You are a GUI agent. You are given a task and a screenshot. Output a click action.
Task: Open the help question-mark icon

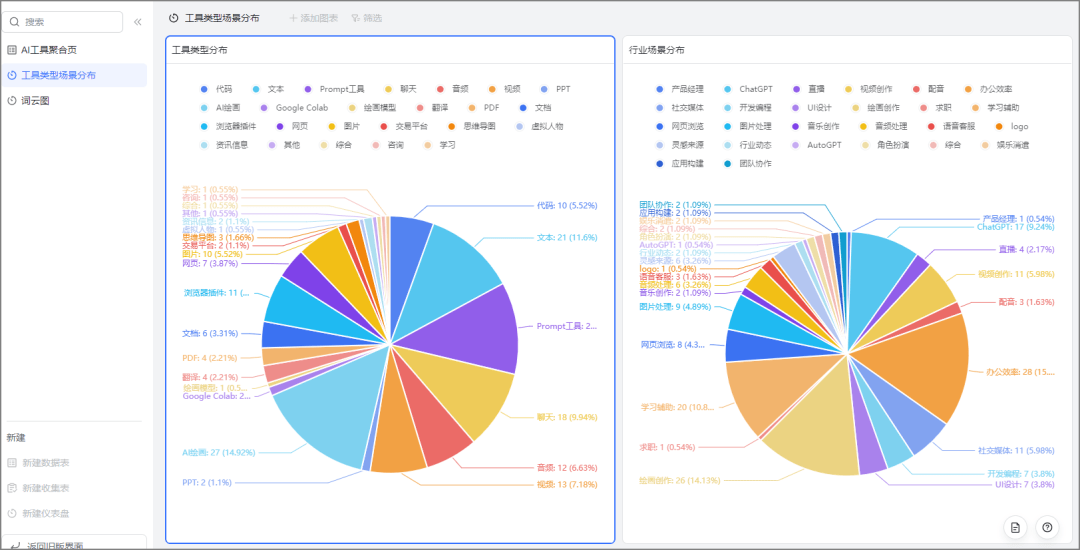point(1047,527)
